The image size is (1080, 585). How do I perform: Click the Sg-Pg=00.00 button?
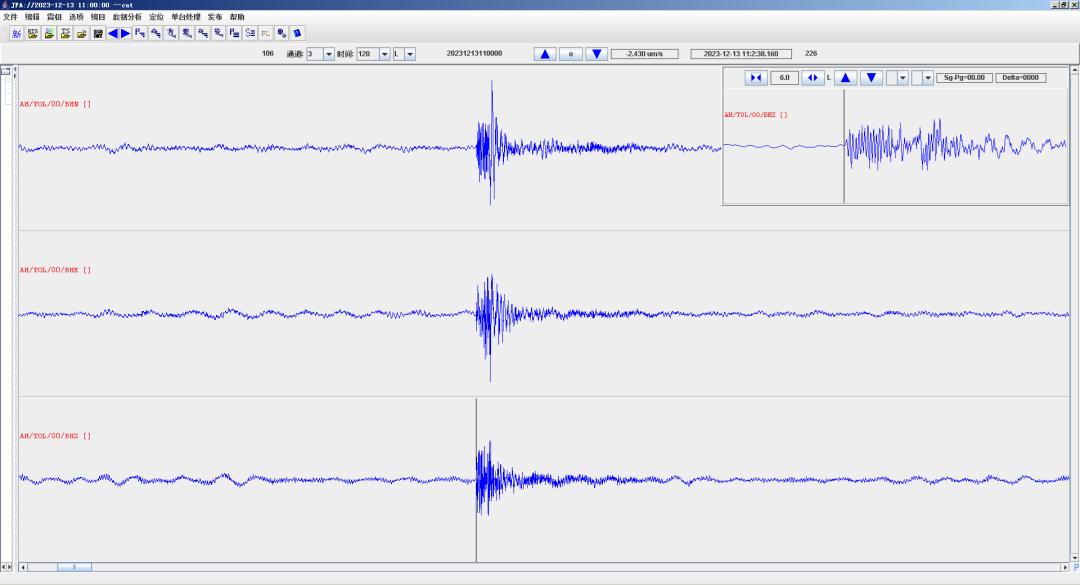pos(961,78)
